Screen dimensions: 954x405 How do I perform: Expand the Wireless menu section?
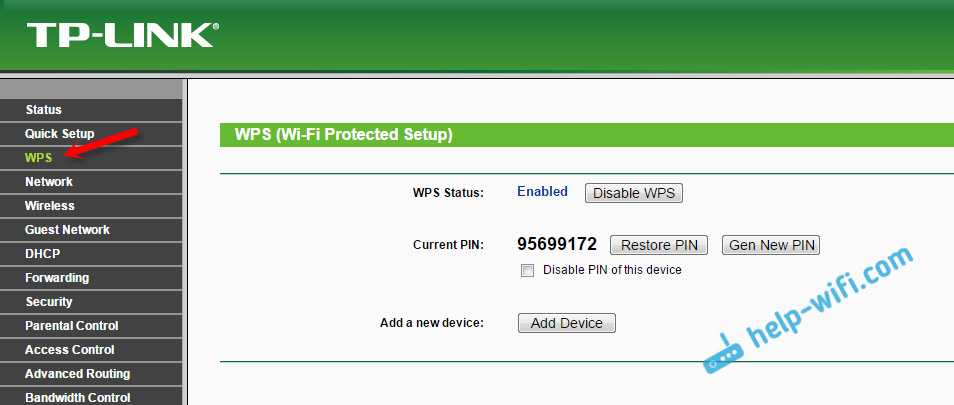pyautogui.click(x=50, y=206)
